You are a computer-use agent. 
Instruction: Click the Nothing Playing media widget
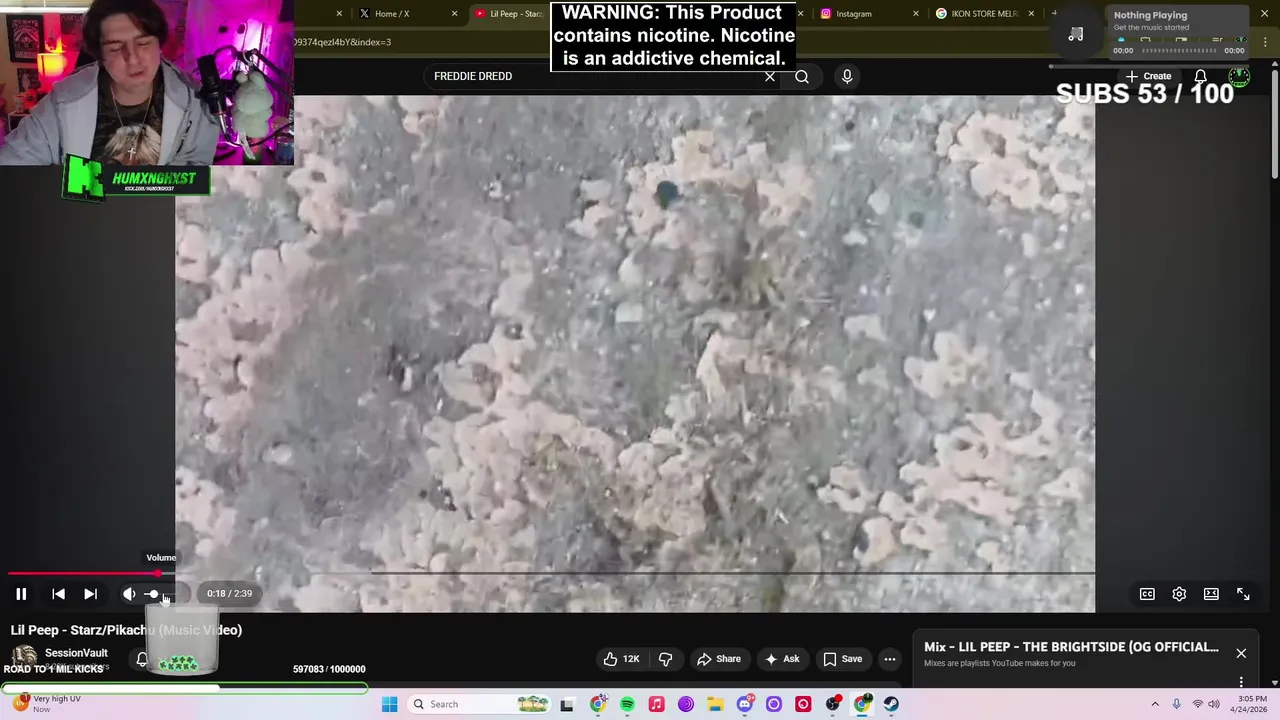[x=1177, y=33]
